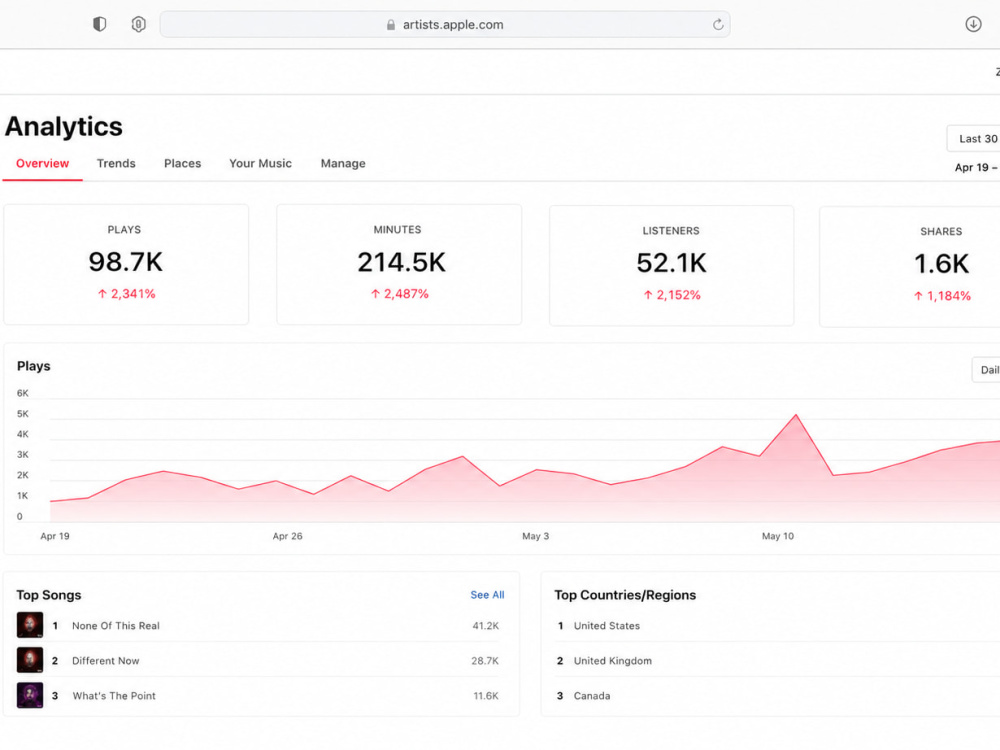
Task: Click album artwork for Different Now
Action: point(30,660)
